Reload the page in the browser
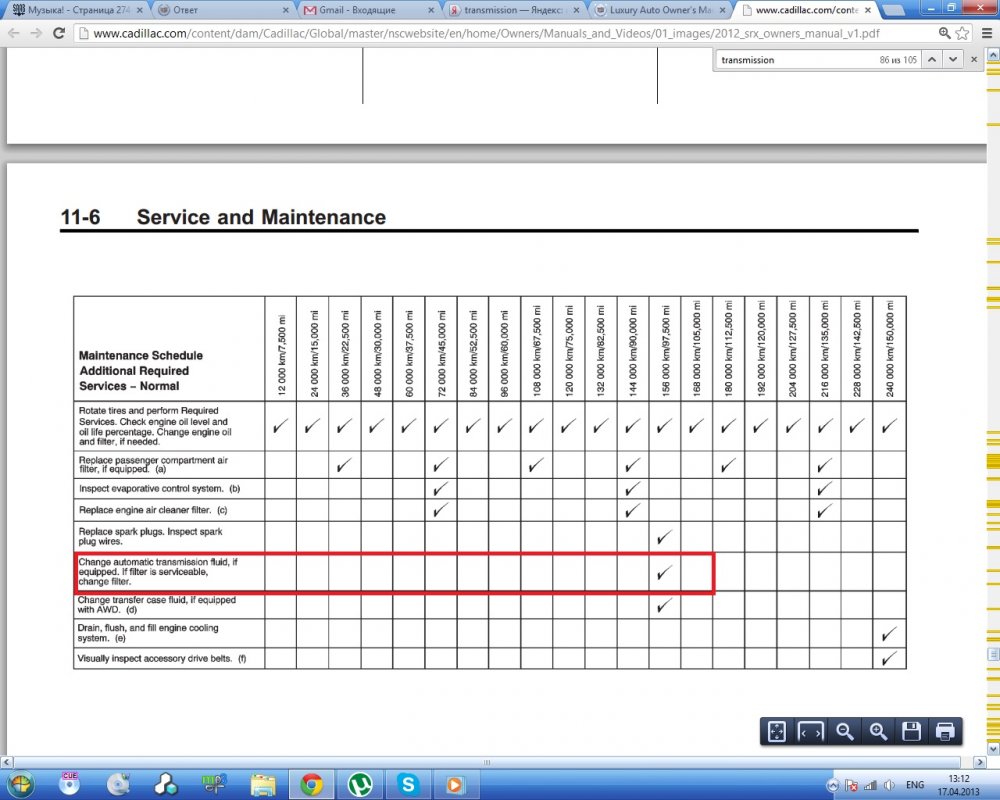Viewport: 1000px width, 800px height. [59, 33]
